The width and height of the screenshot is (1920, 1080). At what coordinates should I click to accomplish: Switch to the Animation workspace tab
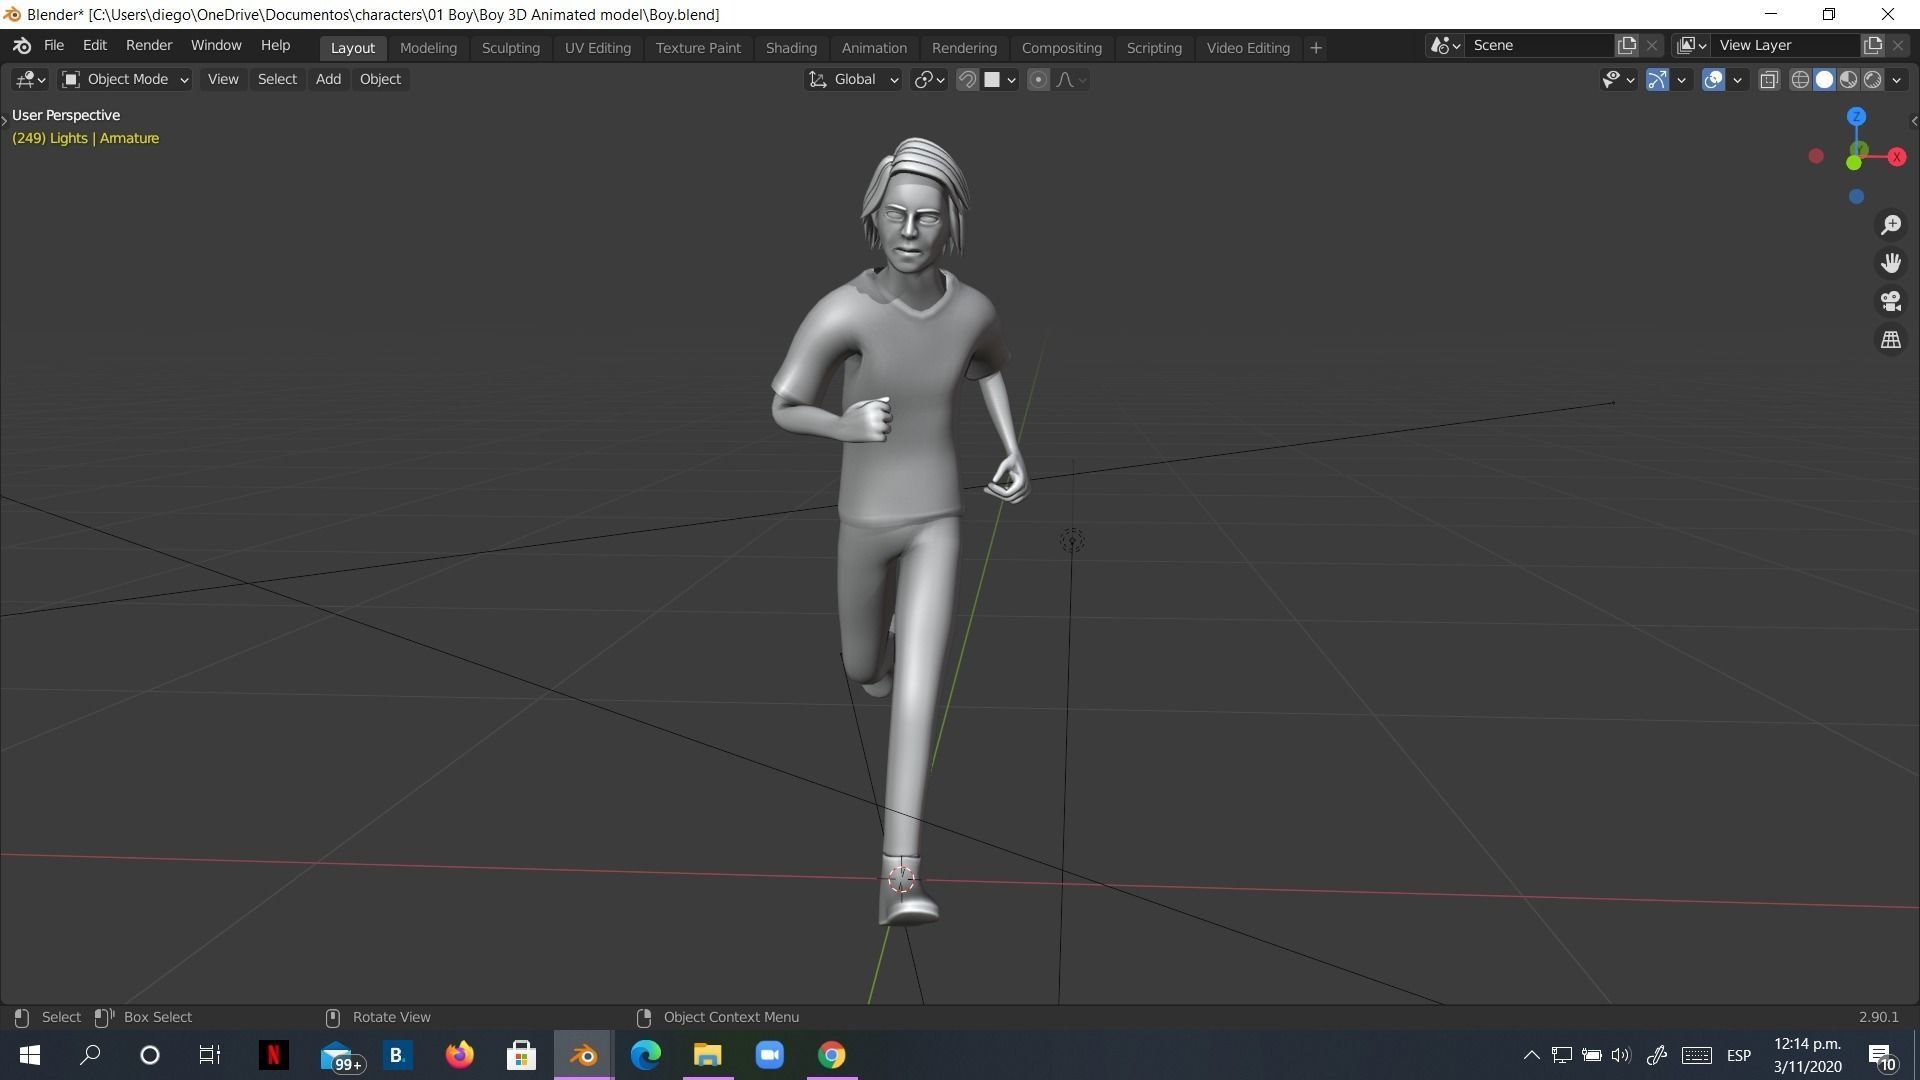(x=873, y=48)
